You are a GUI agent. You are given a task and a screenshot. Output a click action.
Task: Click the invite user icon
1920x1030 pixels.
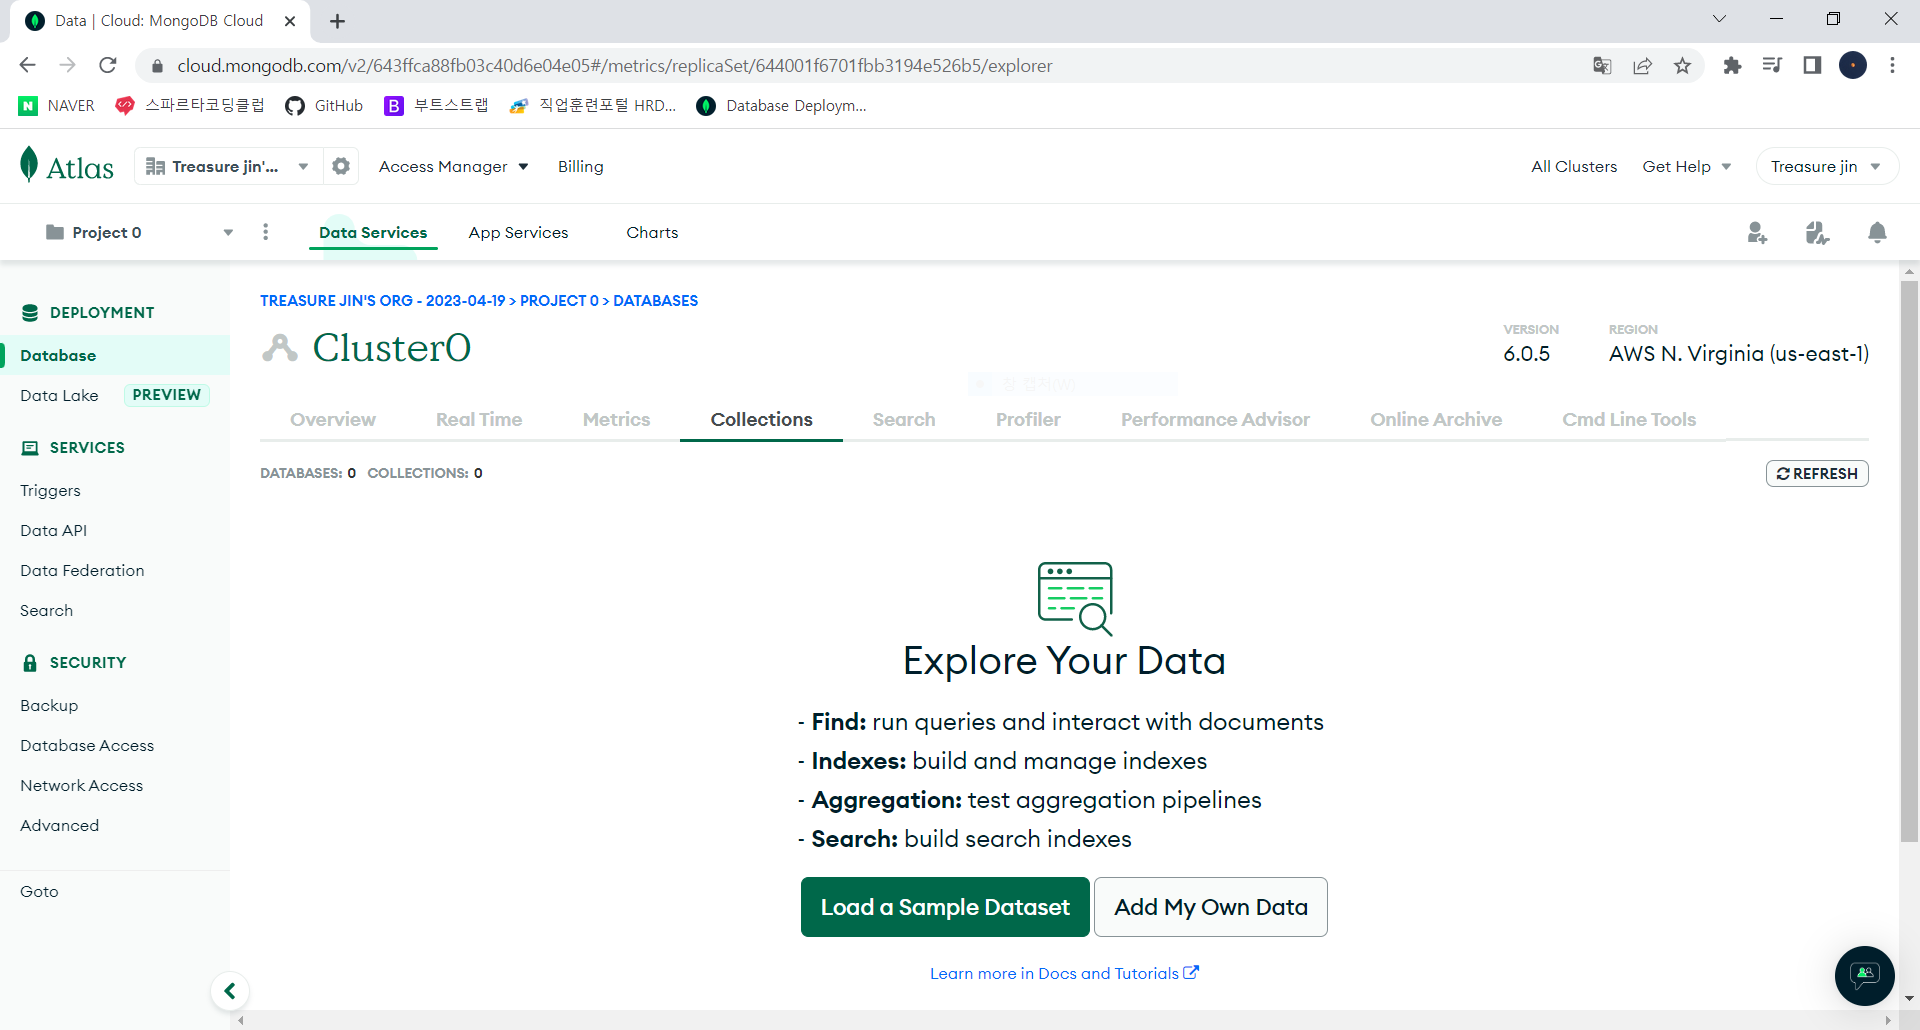click(1757, 233)
